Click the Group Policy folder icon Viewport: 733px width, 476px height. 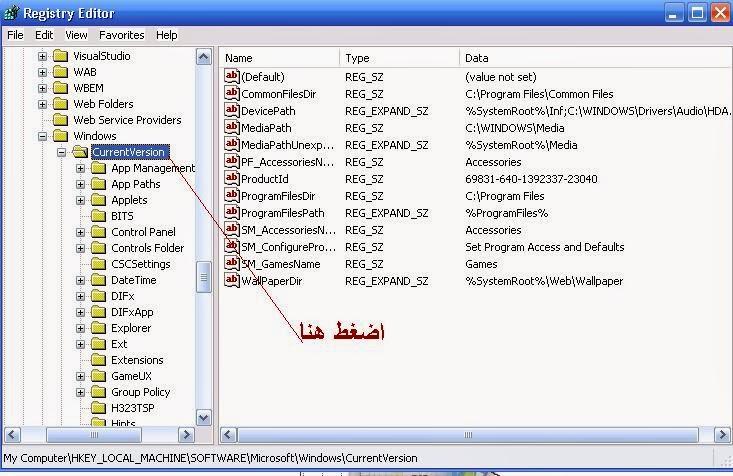[98, 392]
